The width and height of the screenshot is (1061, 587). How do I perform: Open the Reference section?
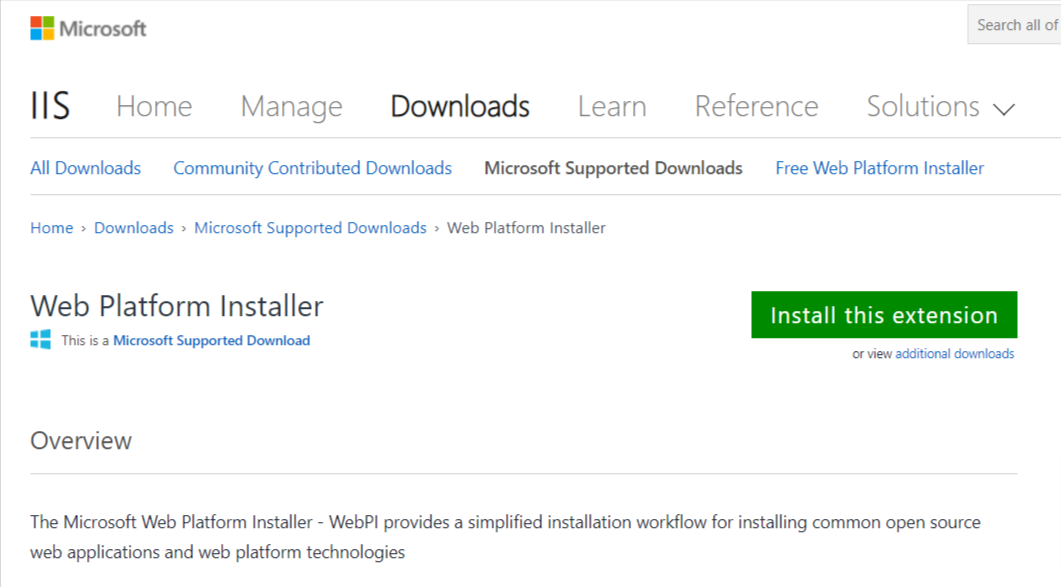[757, 106]
